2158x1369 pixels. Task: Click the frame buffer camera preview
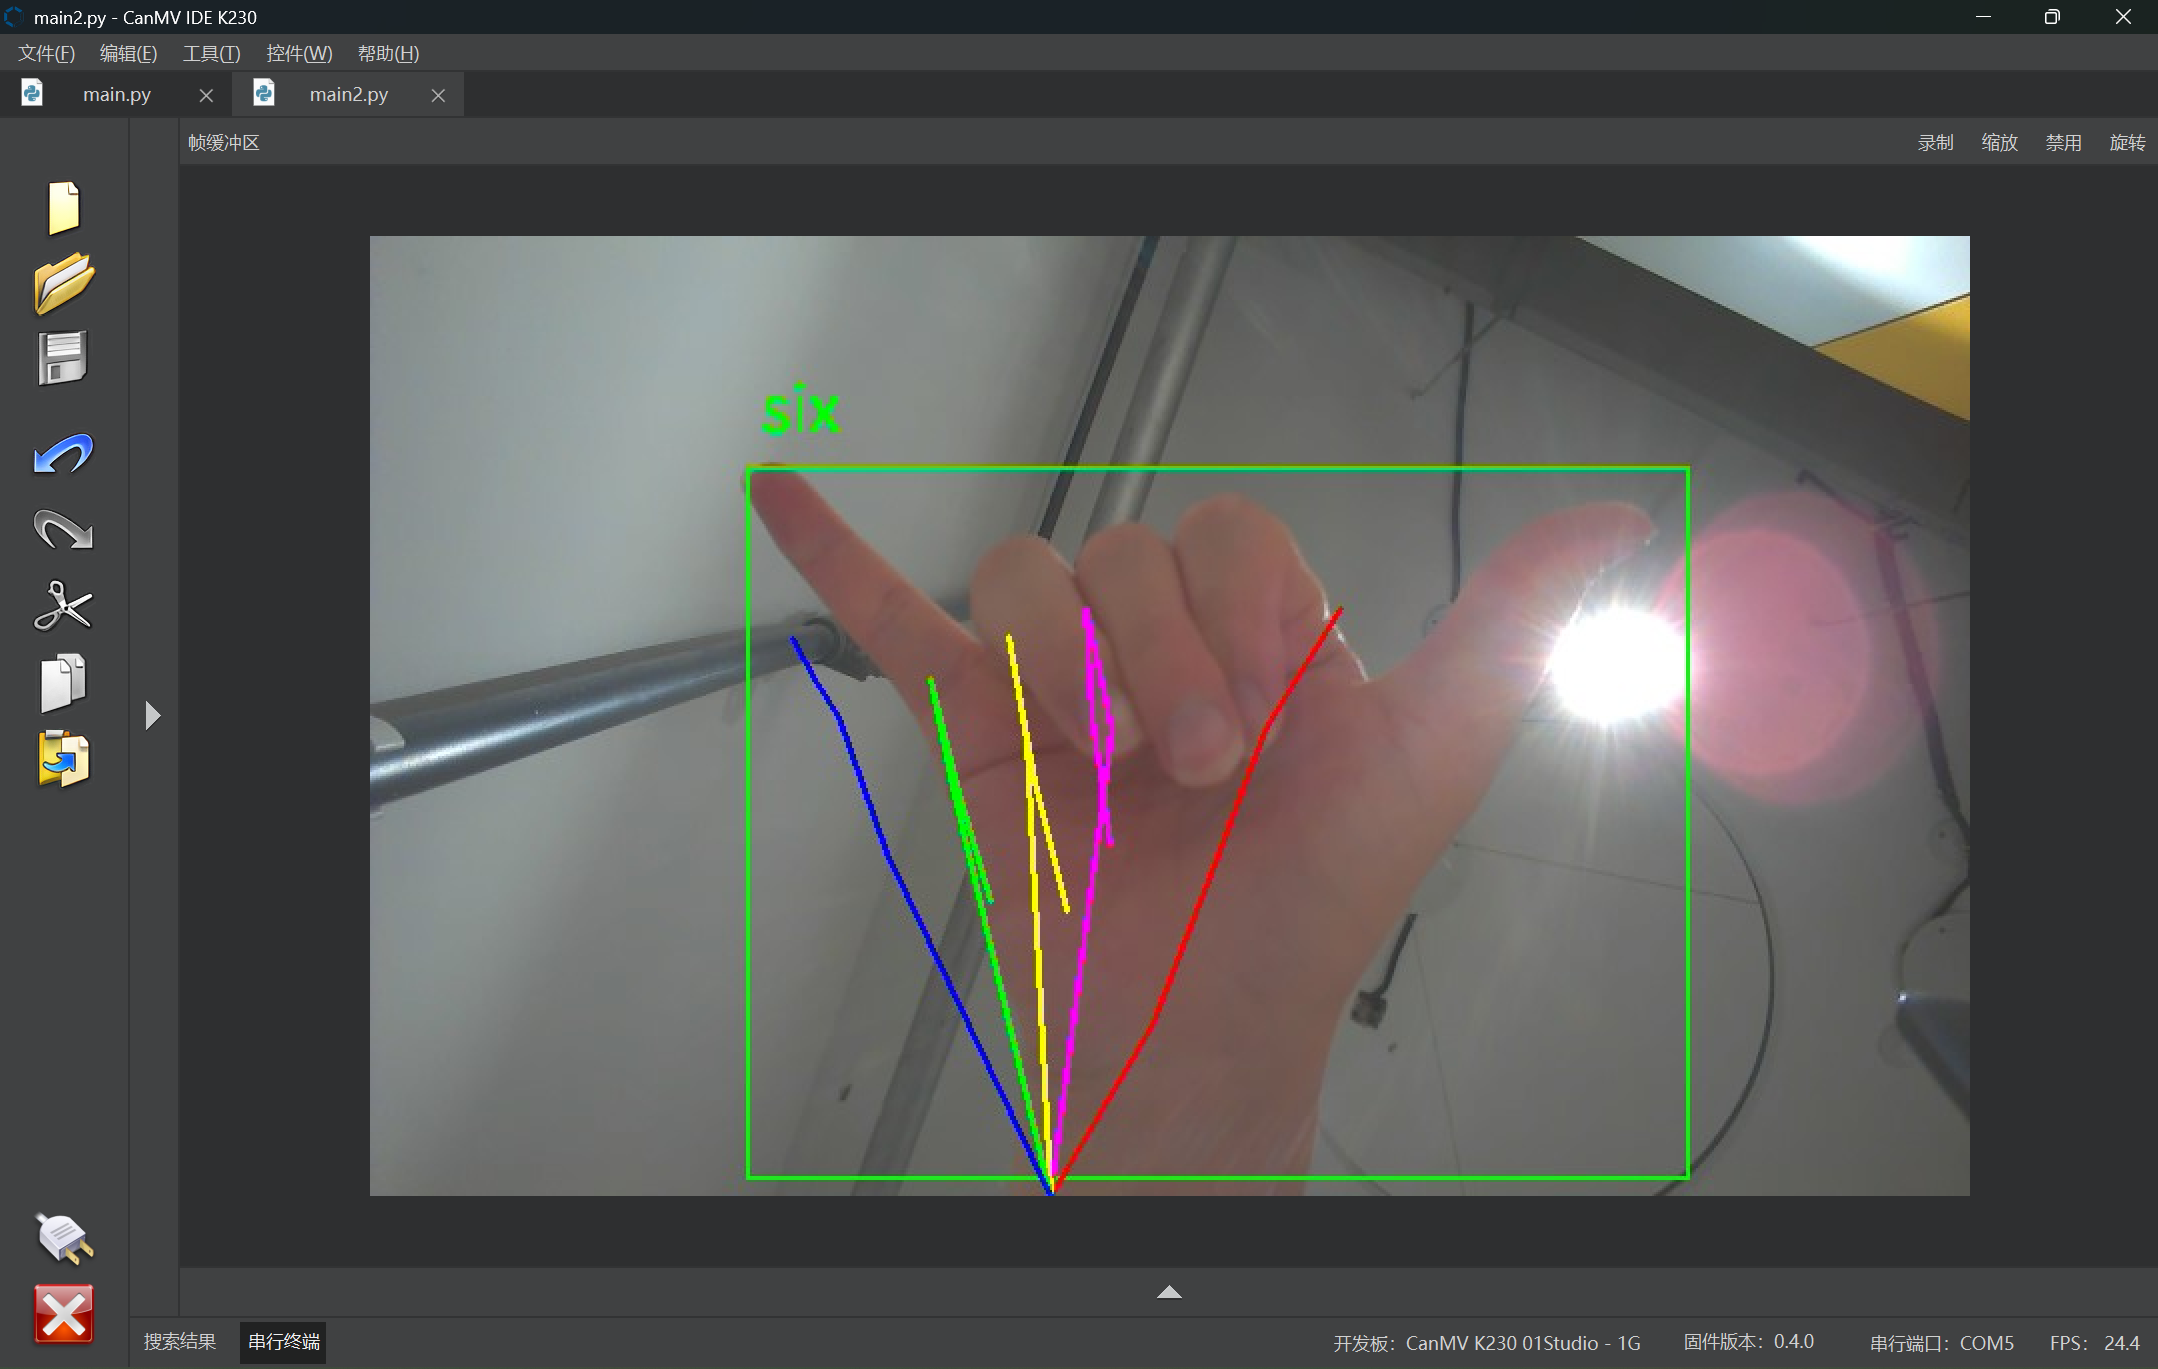tap(1169, 715)
